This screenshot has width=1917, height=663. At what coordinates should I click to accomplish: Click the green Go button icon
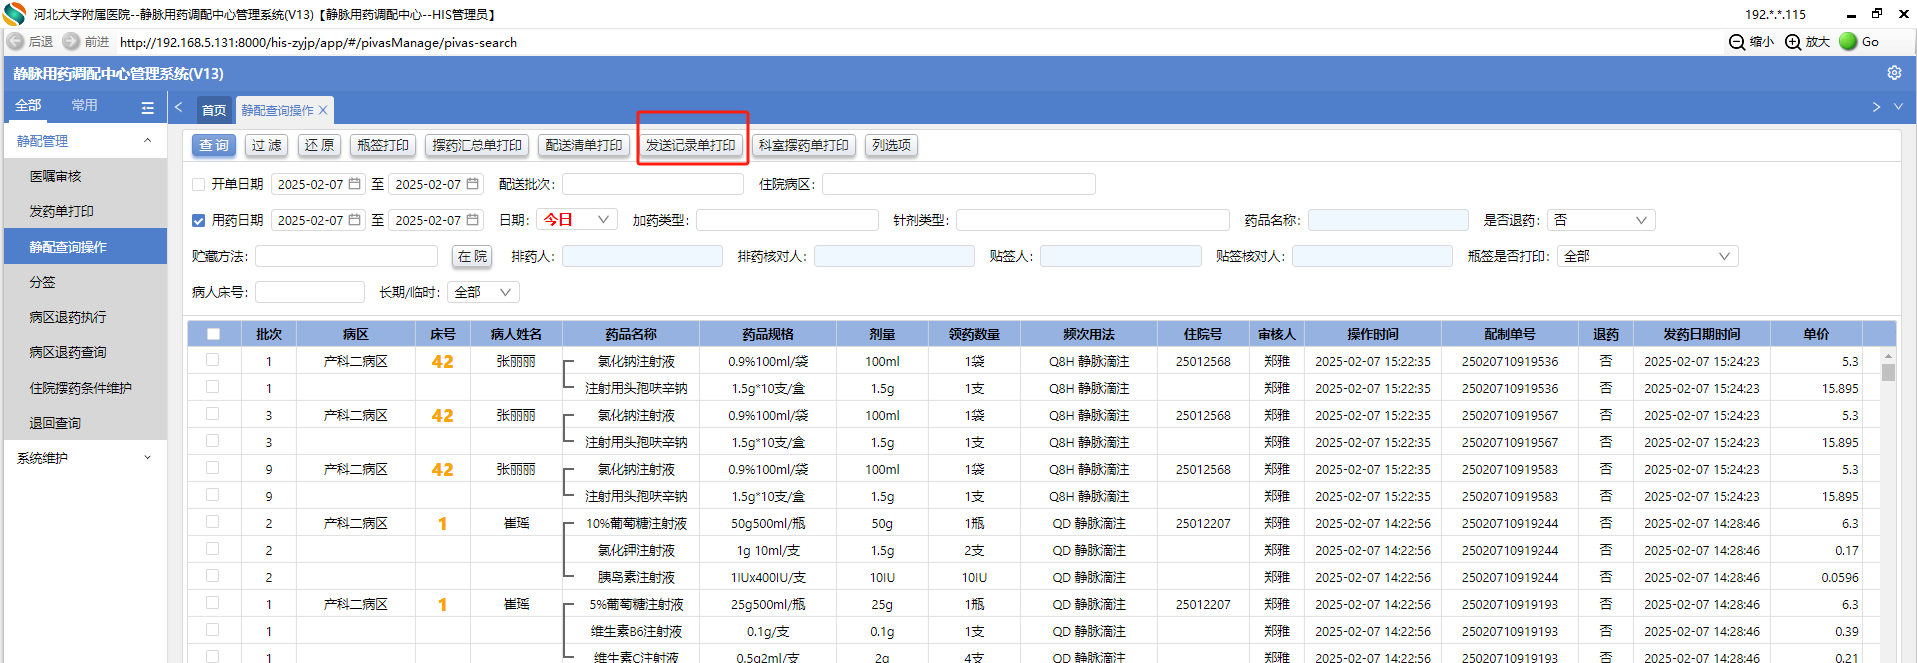click(x=1848, y=41)
